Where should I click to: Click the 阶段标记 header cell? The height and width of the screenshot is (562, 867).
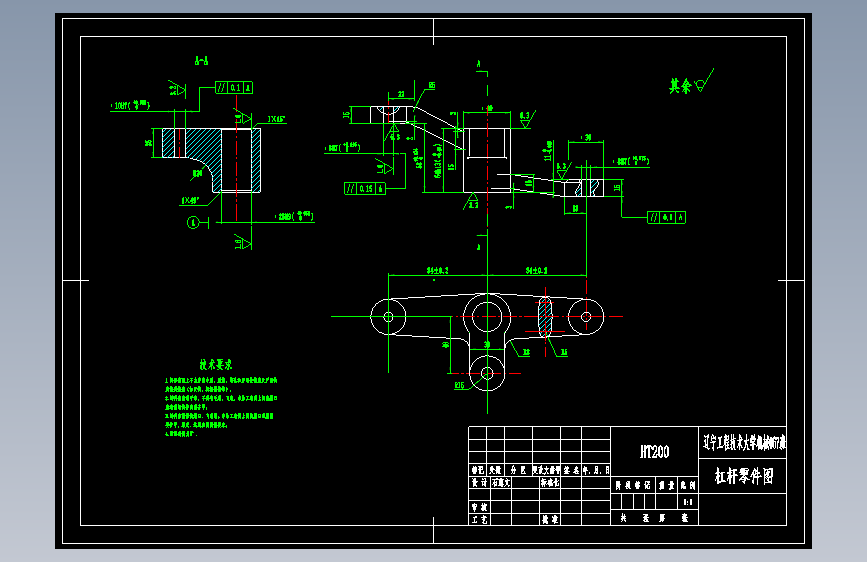pos(633,485)
